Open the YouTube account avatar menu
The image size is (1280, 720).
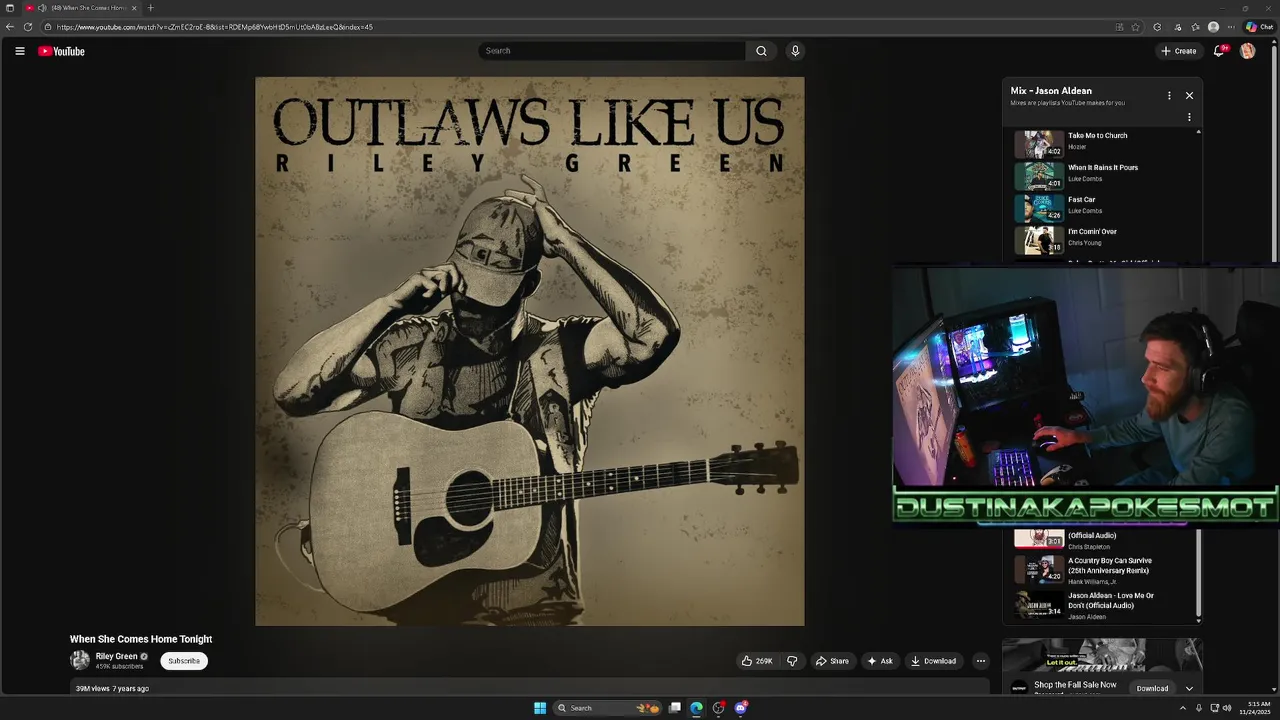pos(1247,51)
